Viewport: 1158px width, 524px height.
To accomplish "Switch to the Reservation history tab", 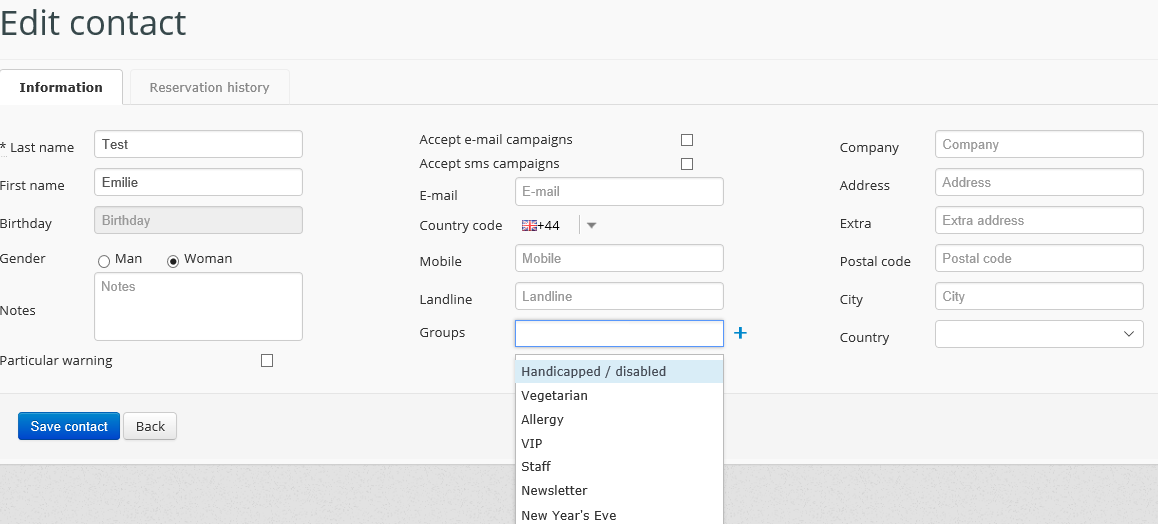I will (x=209, y=87).
